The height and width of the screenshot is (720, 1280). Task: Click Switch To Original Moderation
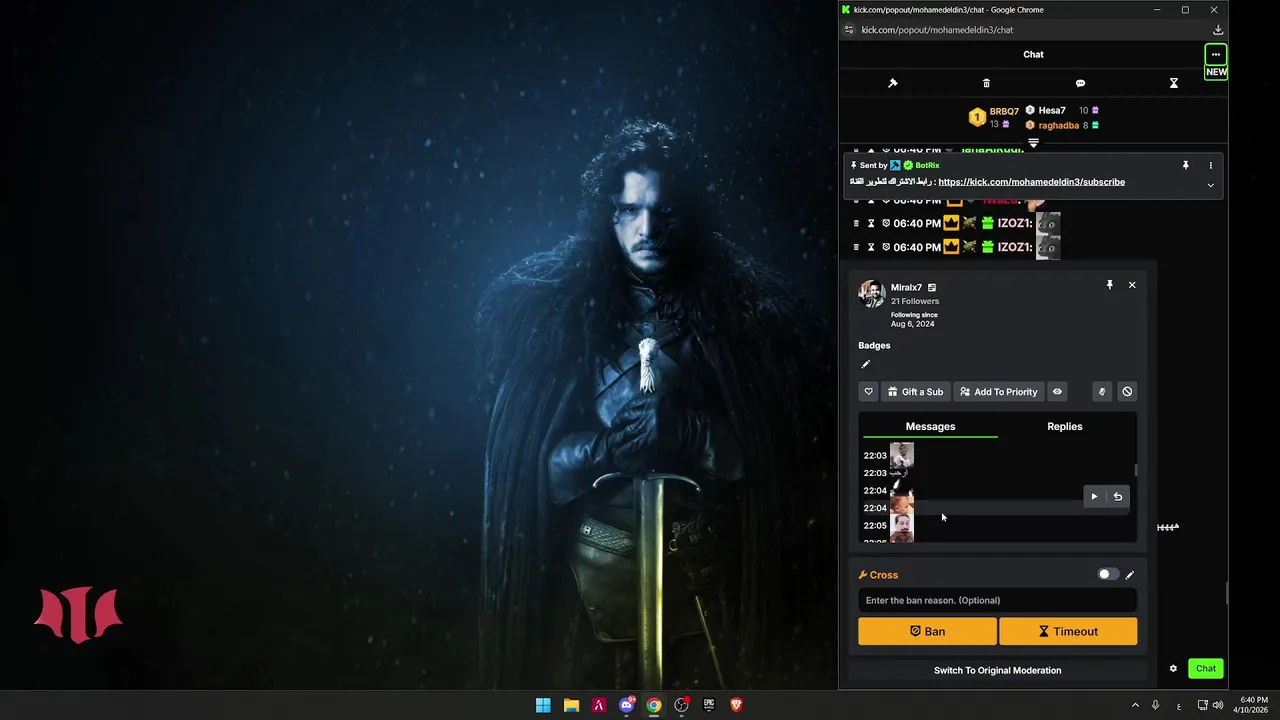(x=997, y=670)
